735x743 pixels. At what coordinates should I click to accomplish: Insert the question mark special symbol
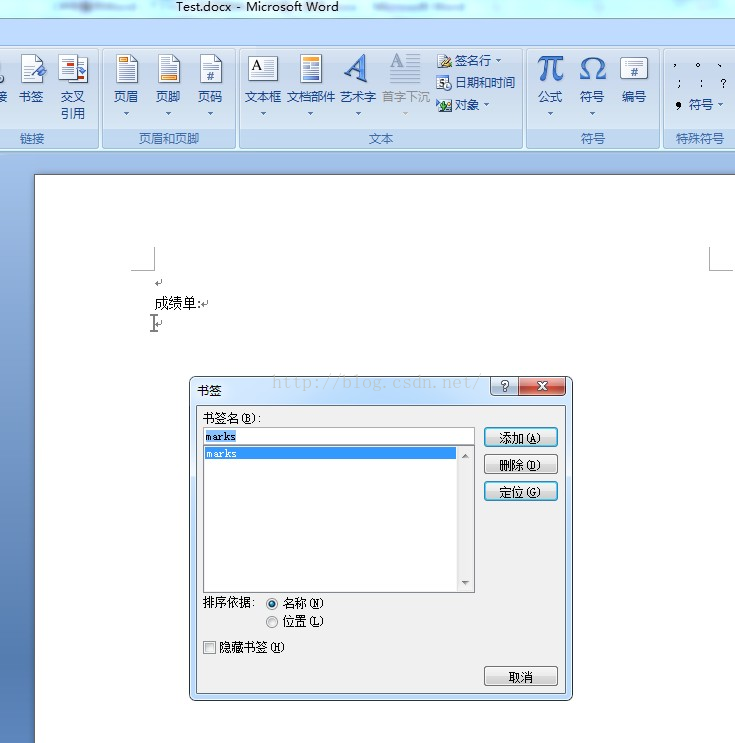[723, 83]
